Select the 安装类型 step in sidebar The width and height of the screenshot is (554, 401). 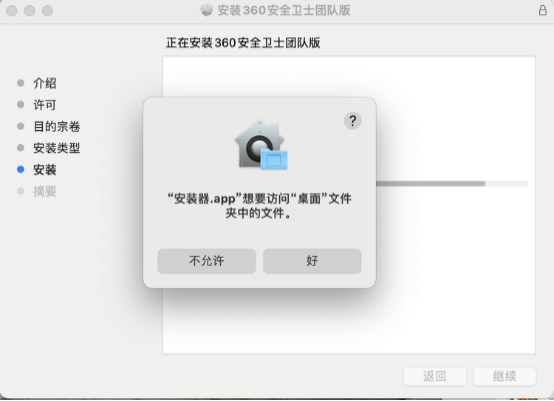57,148
